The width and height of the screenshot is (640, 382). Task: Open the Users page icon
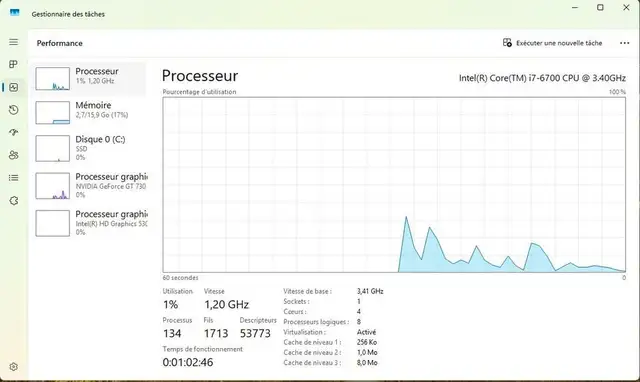coord(13,155)
